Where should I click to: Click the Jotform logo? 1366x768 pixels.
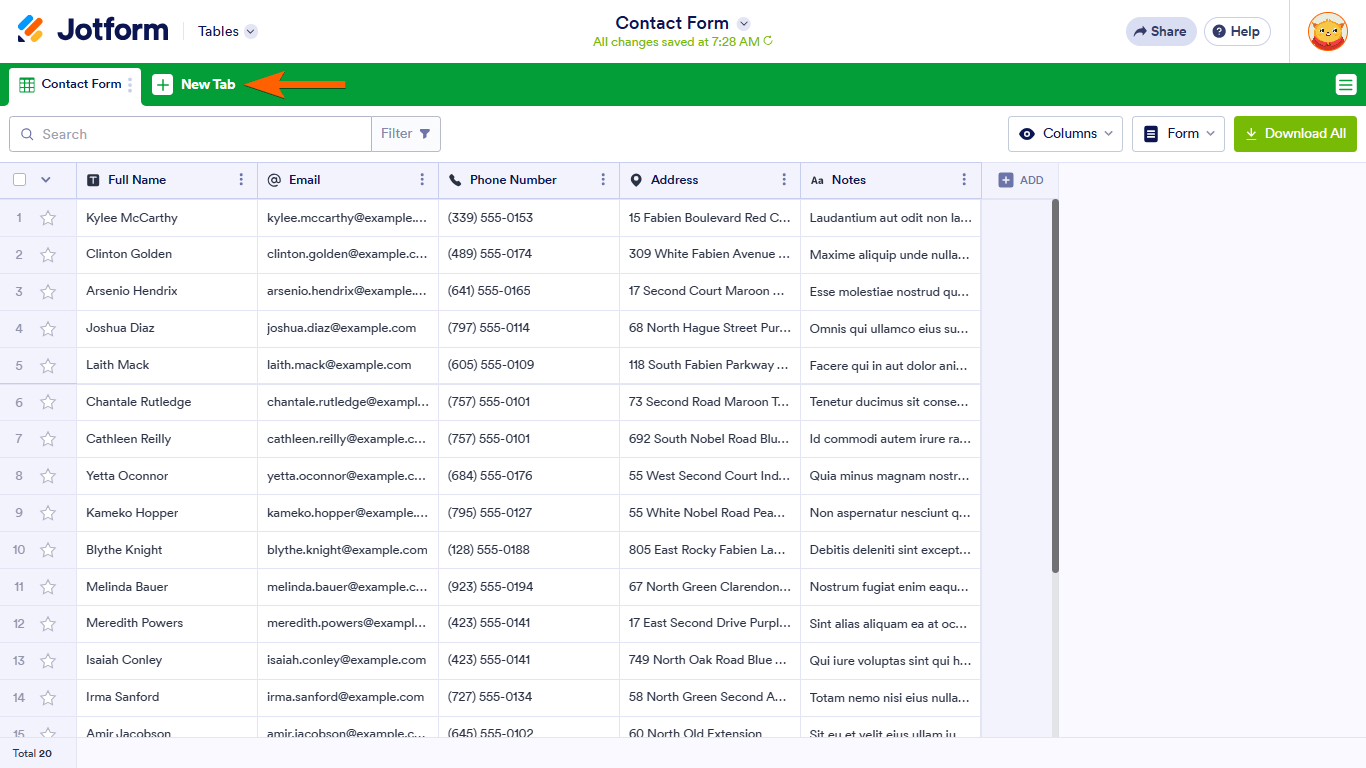(x=93, y=30)
